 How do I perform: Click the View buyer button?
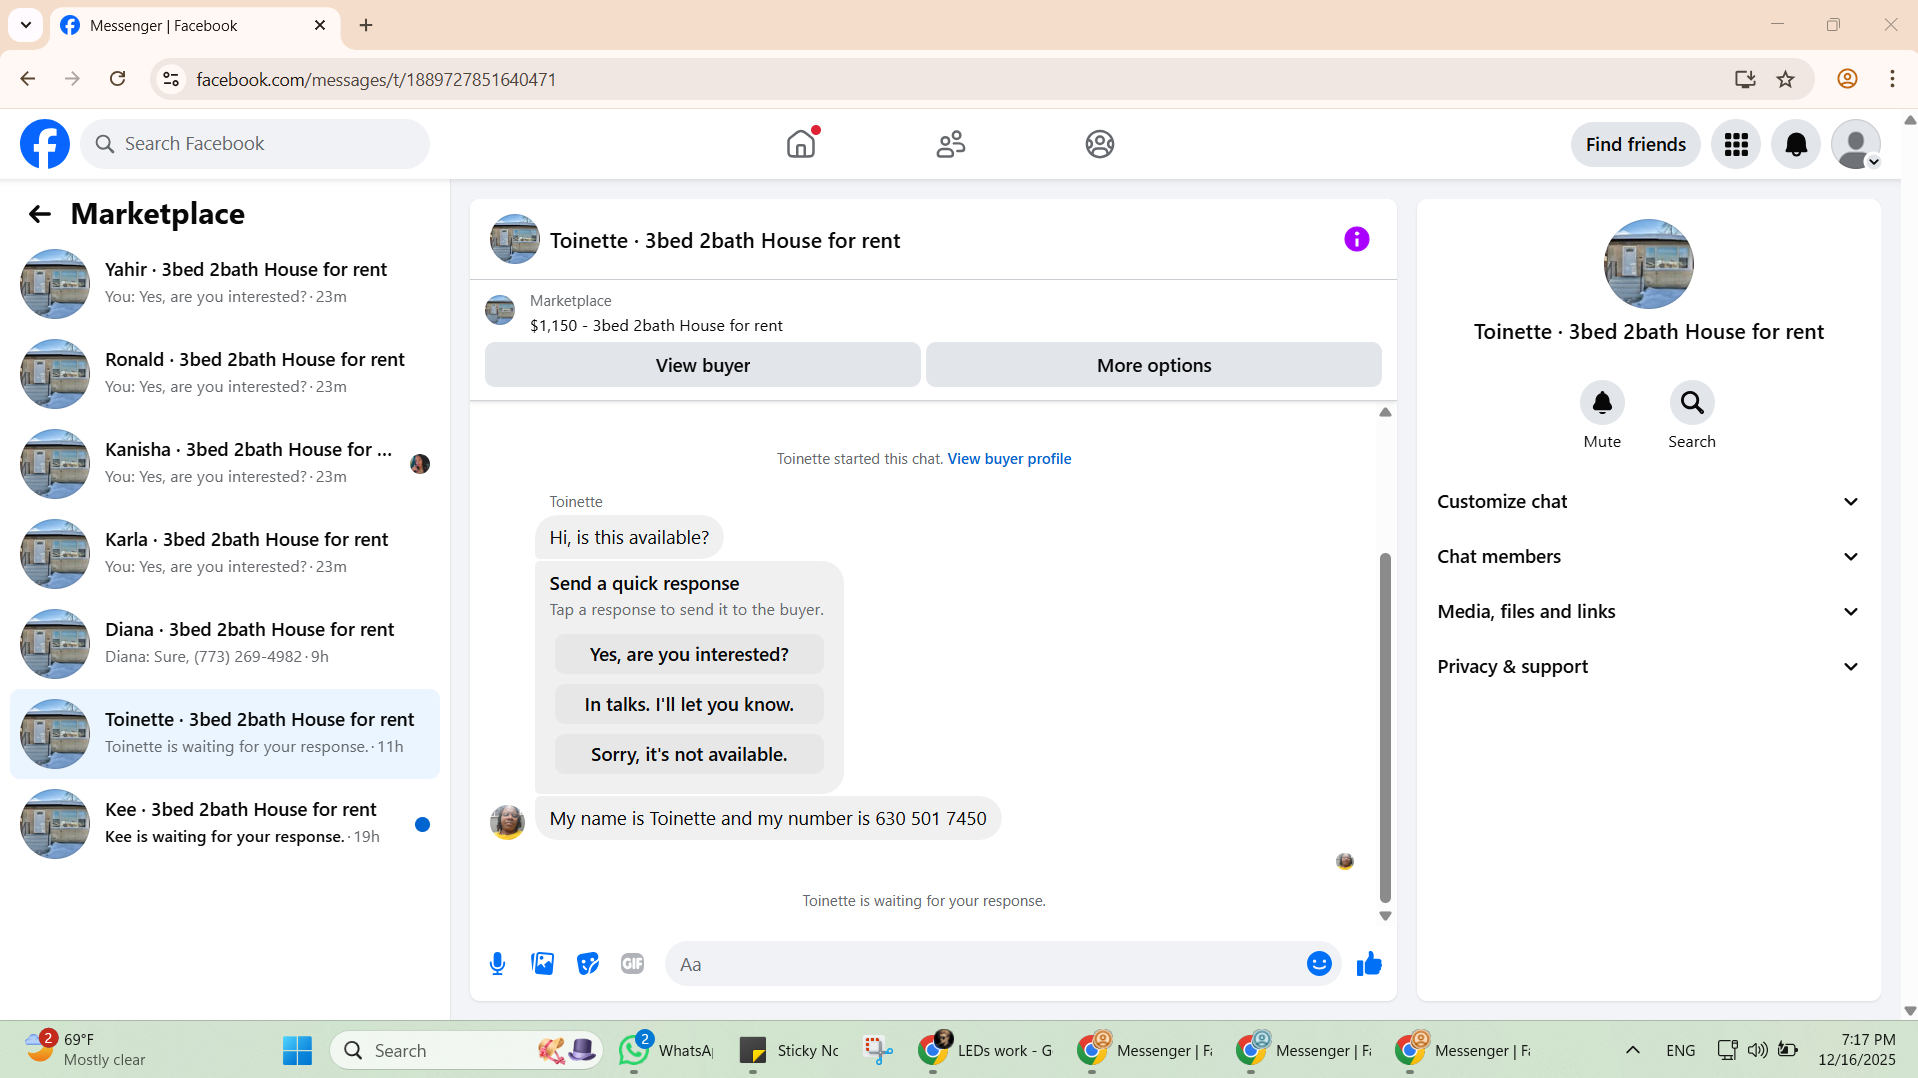[703, 365]
